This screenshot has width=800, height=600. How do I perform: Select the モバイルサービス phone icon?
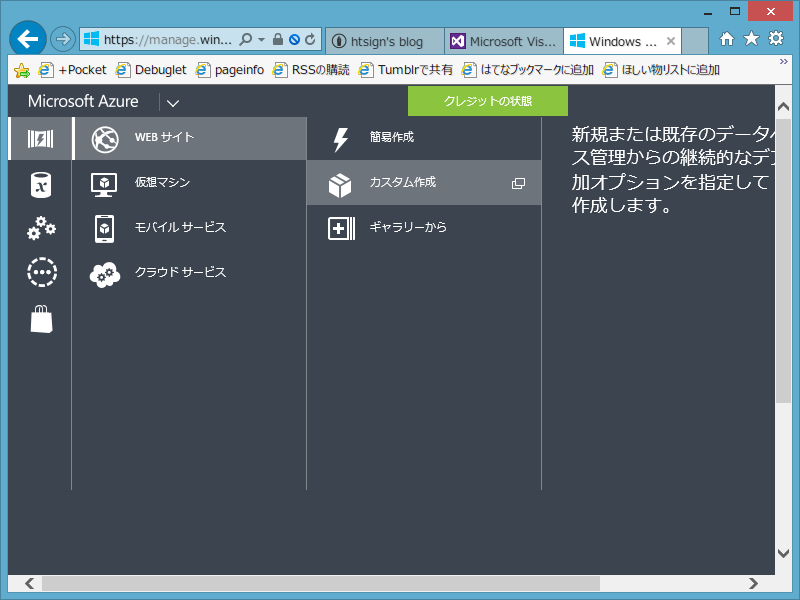pos(104,227)
